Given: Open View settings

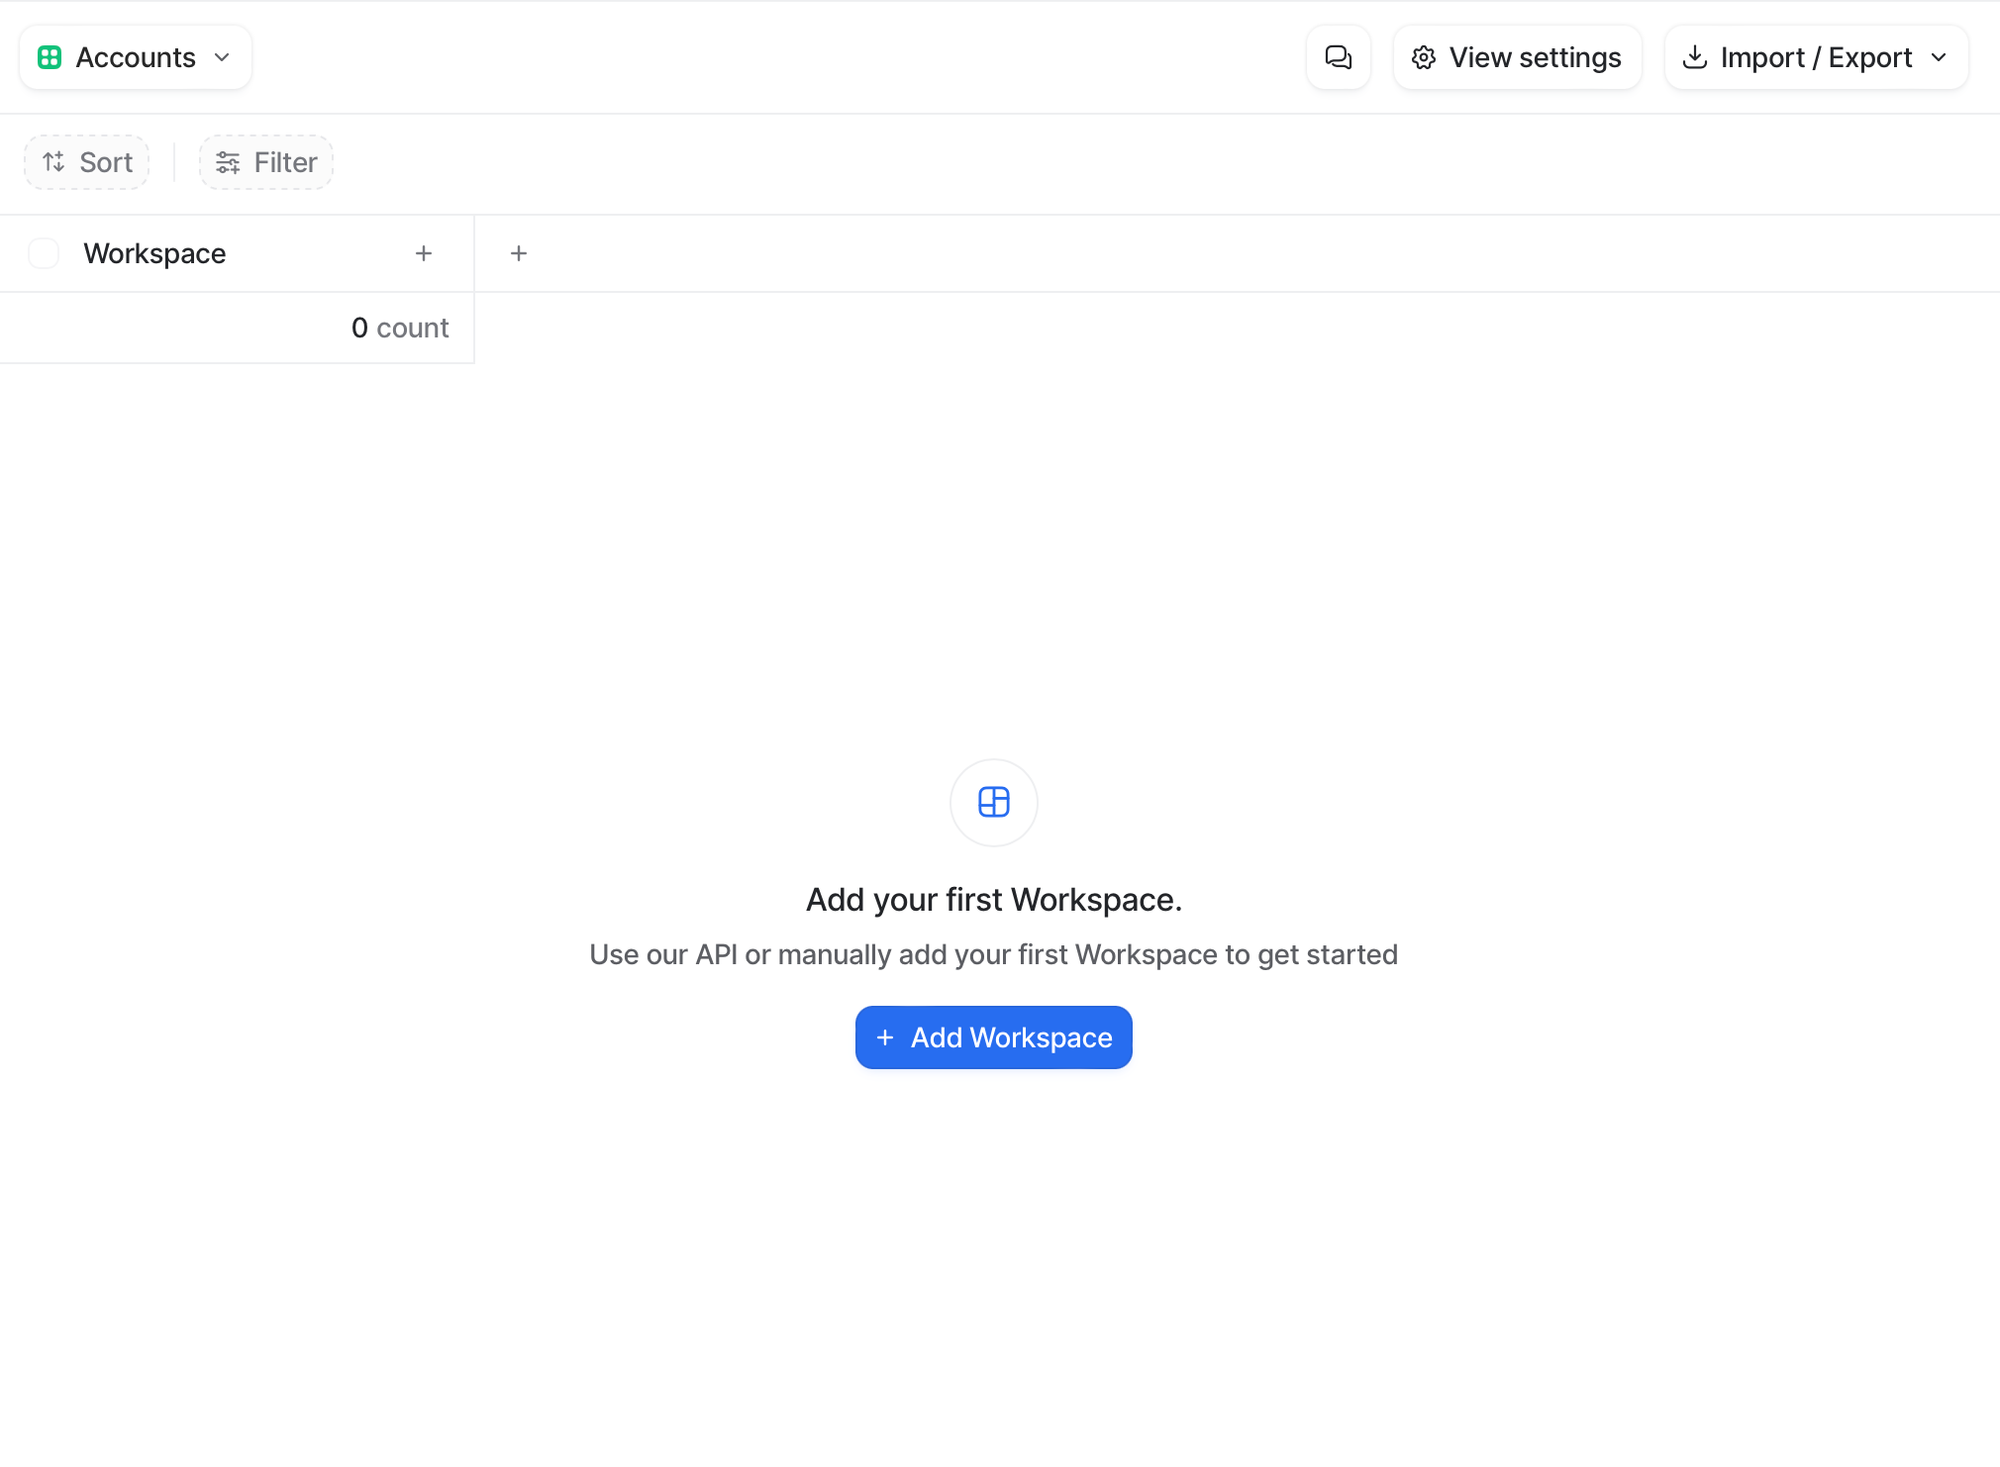Looking at the screenshot, I should pos(1517,57).
